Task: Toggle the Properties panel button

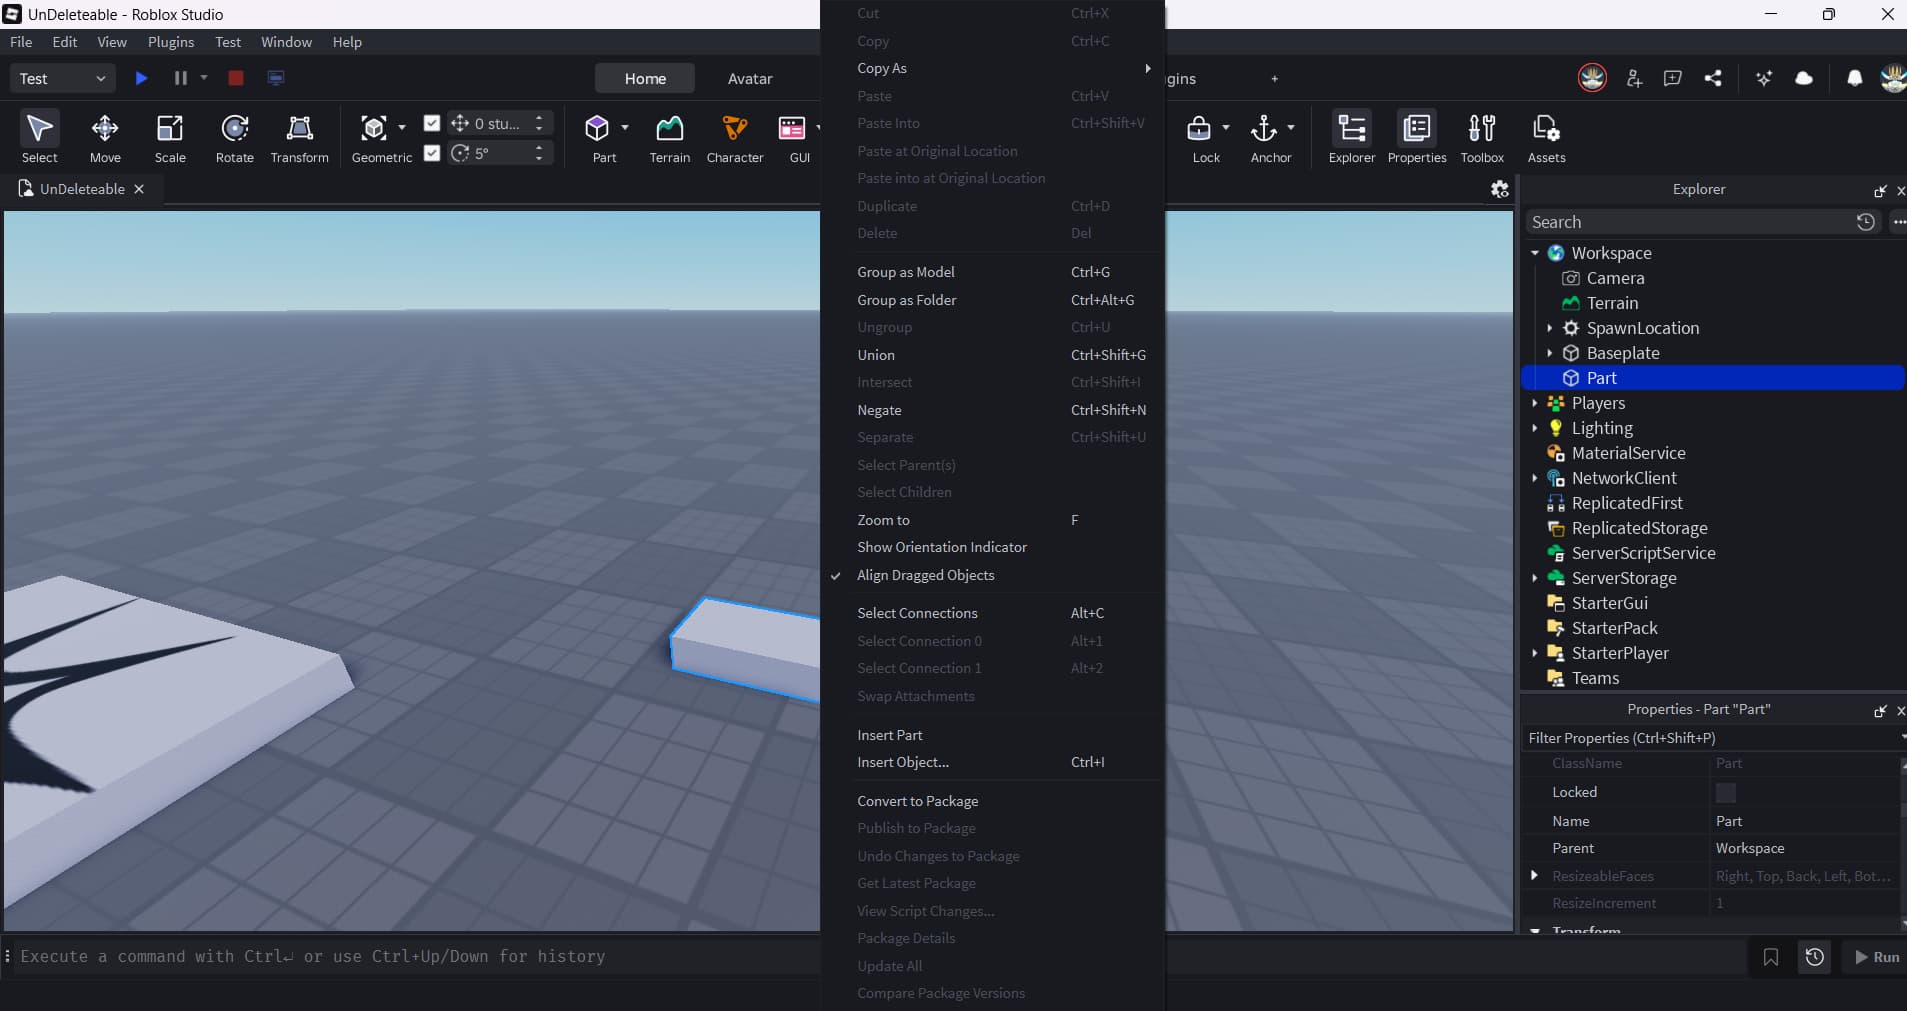Action: pyautogui.click(x=1417, y=138)
